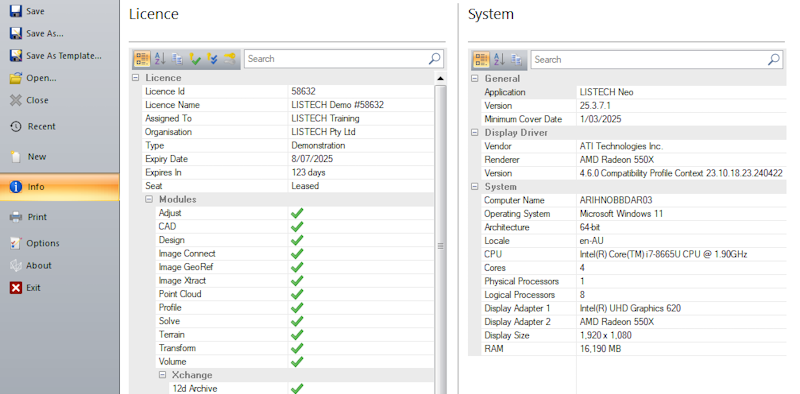Collapse the Modules group
This screenshot has height=394, width=800.
tap(149, 199)
